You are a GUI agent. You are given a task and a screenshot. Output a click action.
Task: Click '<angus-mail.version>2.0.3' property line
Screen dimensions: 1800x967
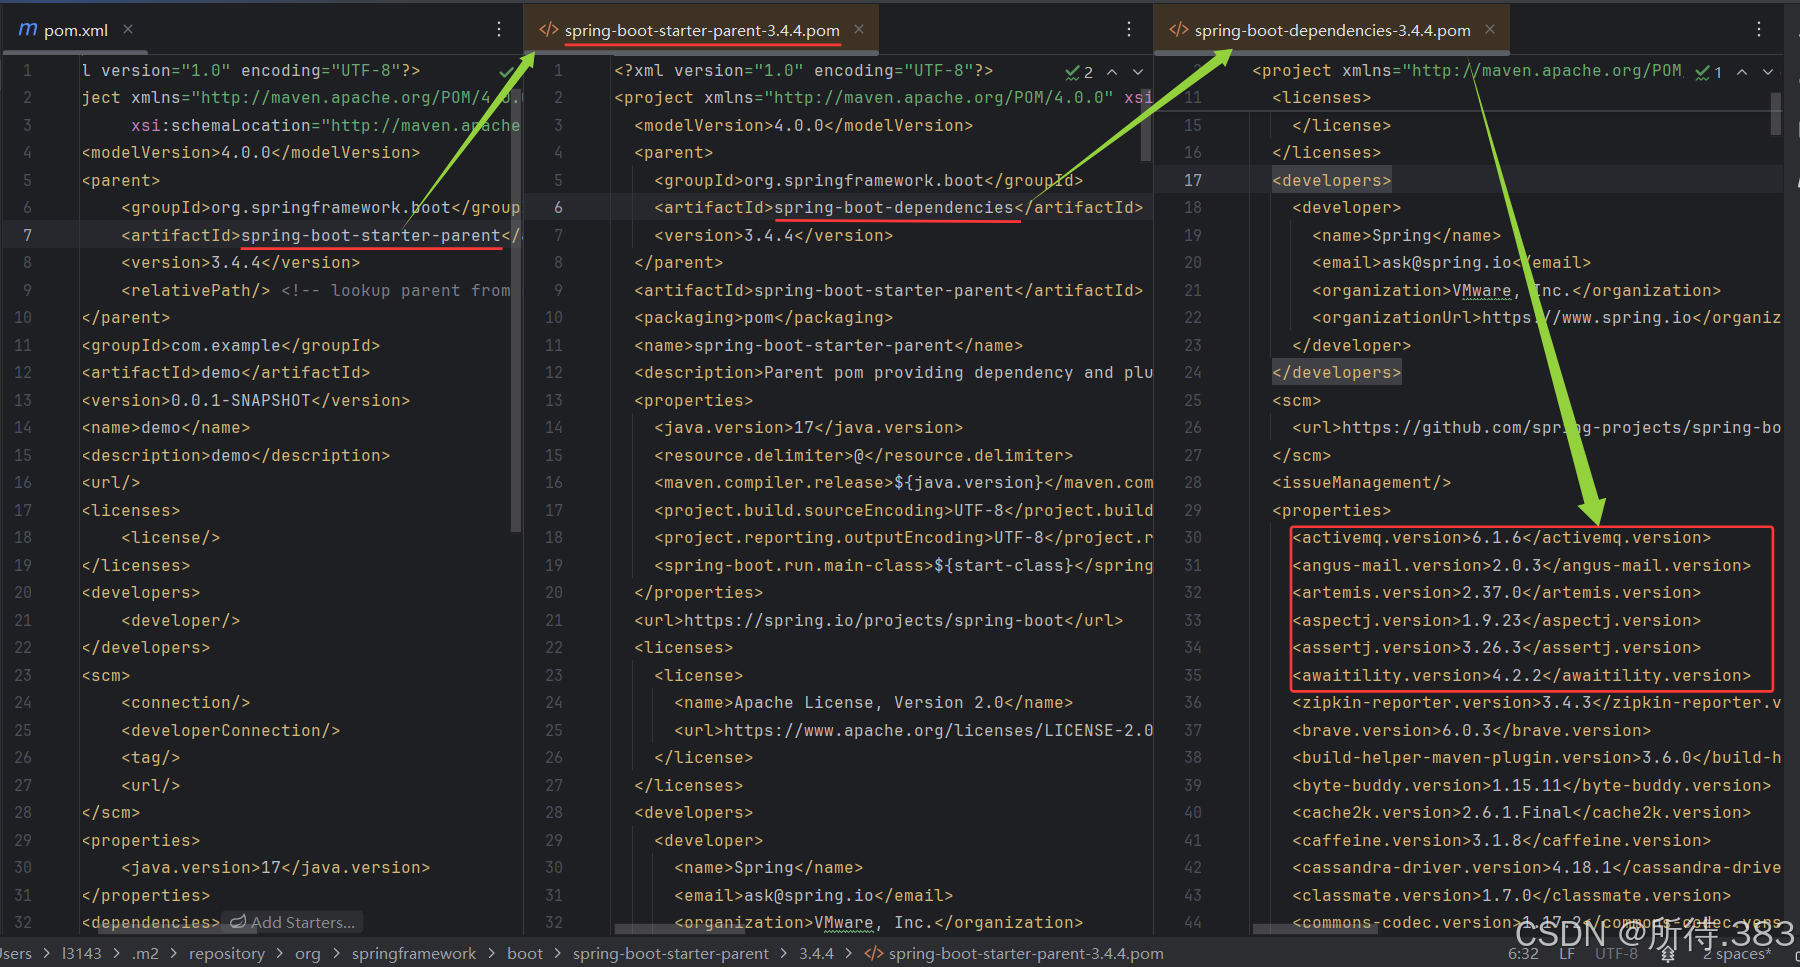click(x=1522, y=565)
